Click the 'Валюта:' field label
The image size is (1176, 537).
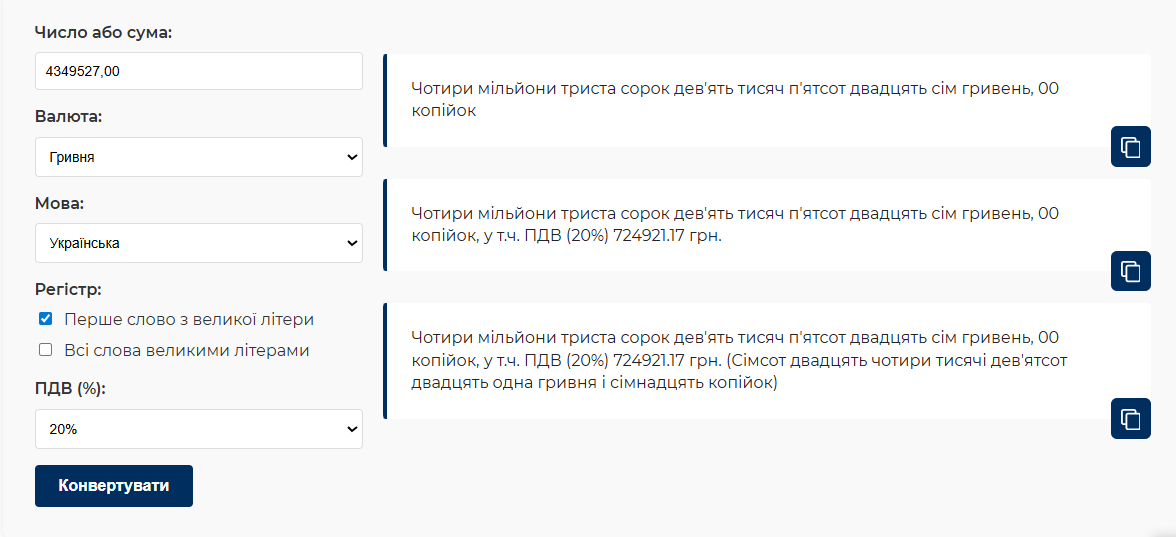pos(68,117)
